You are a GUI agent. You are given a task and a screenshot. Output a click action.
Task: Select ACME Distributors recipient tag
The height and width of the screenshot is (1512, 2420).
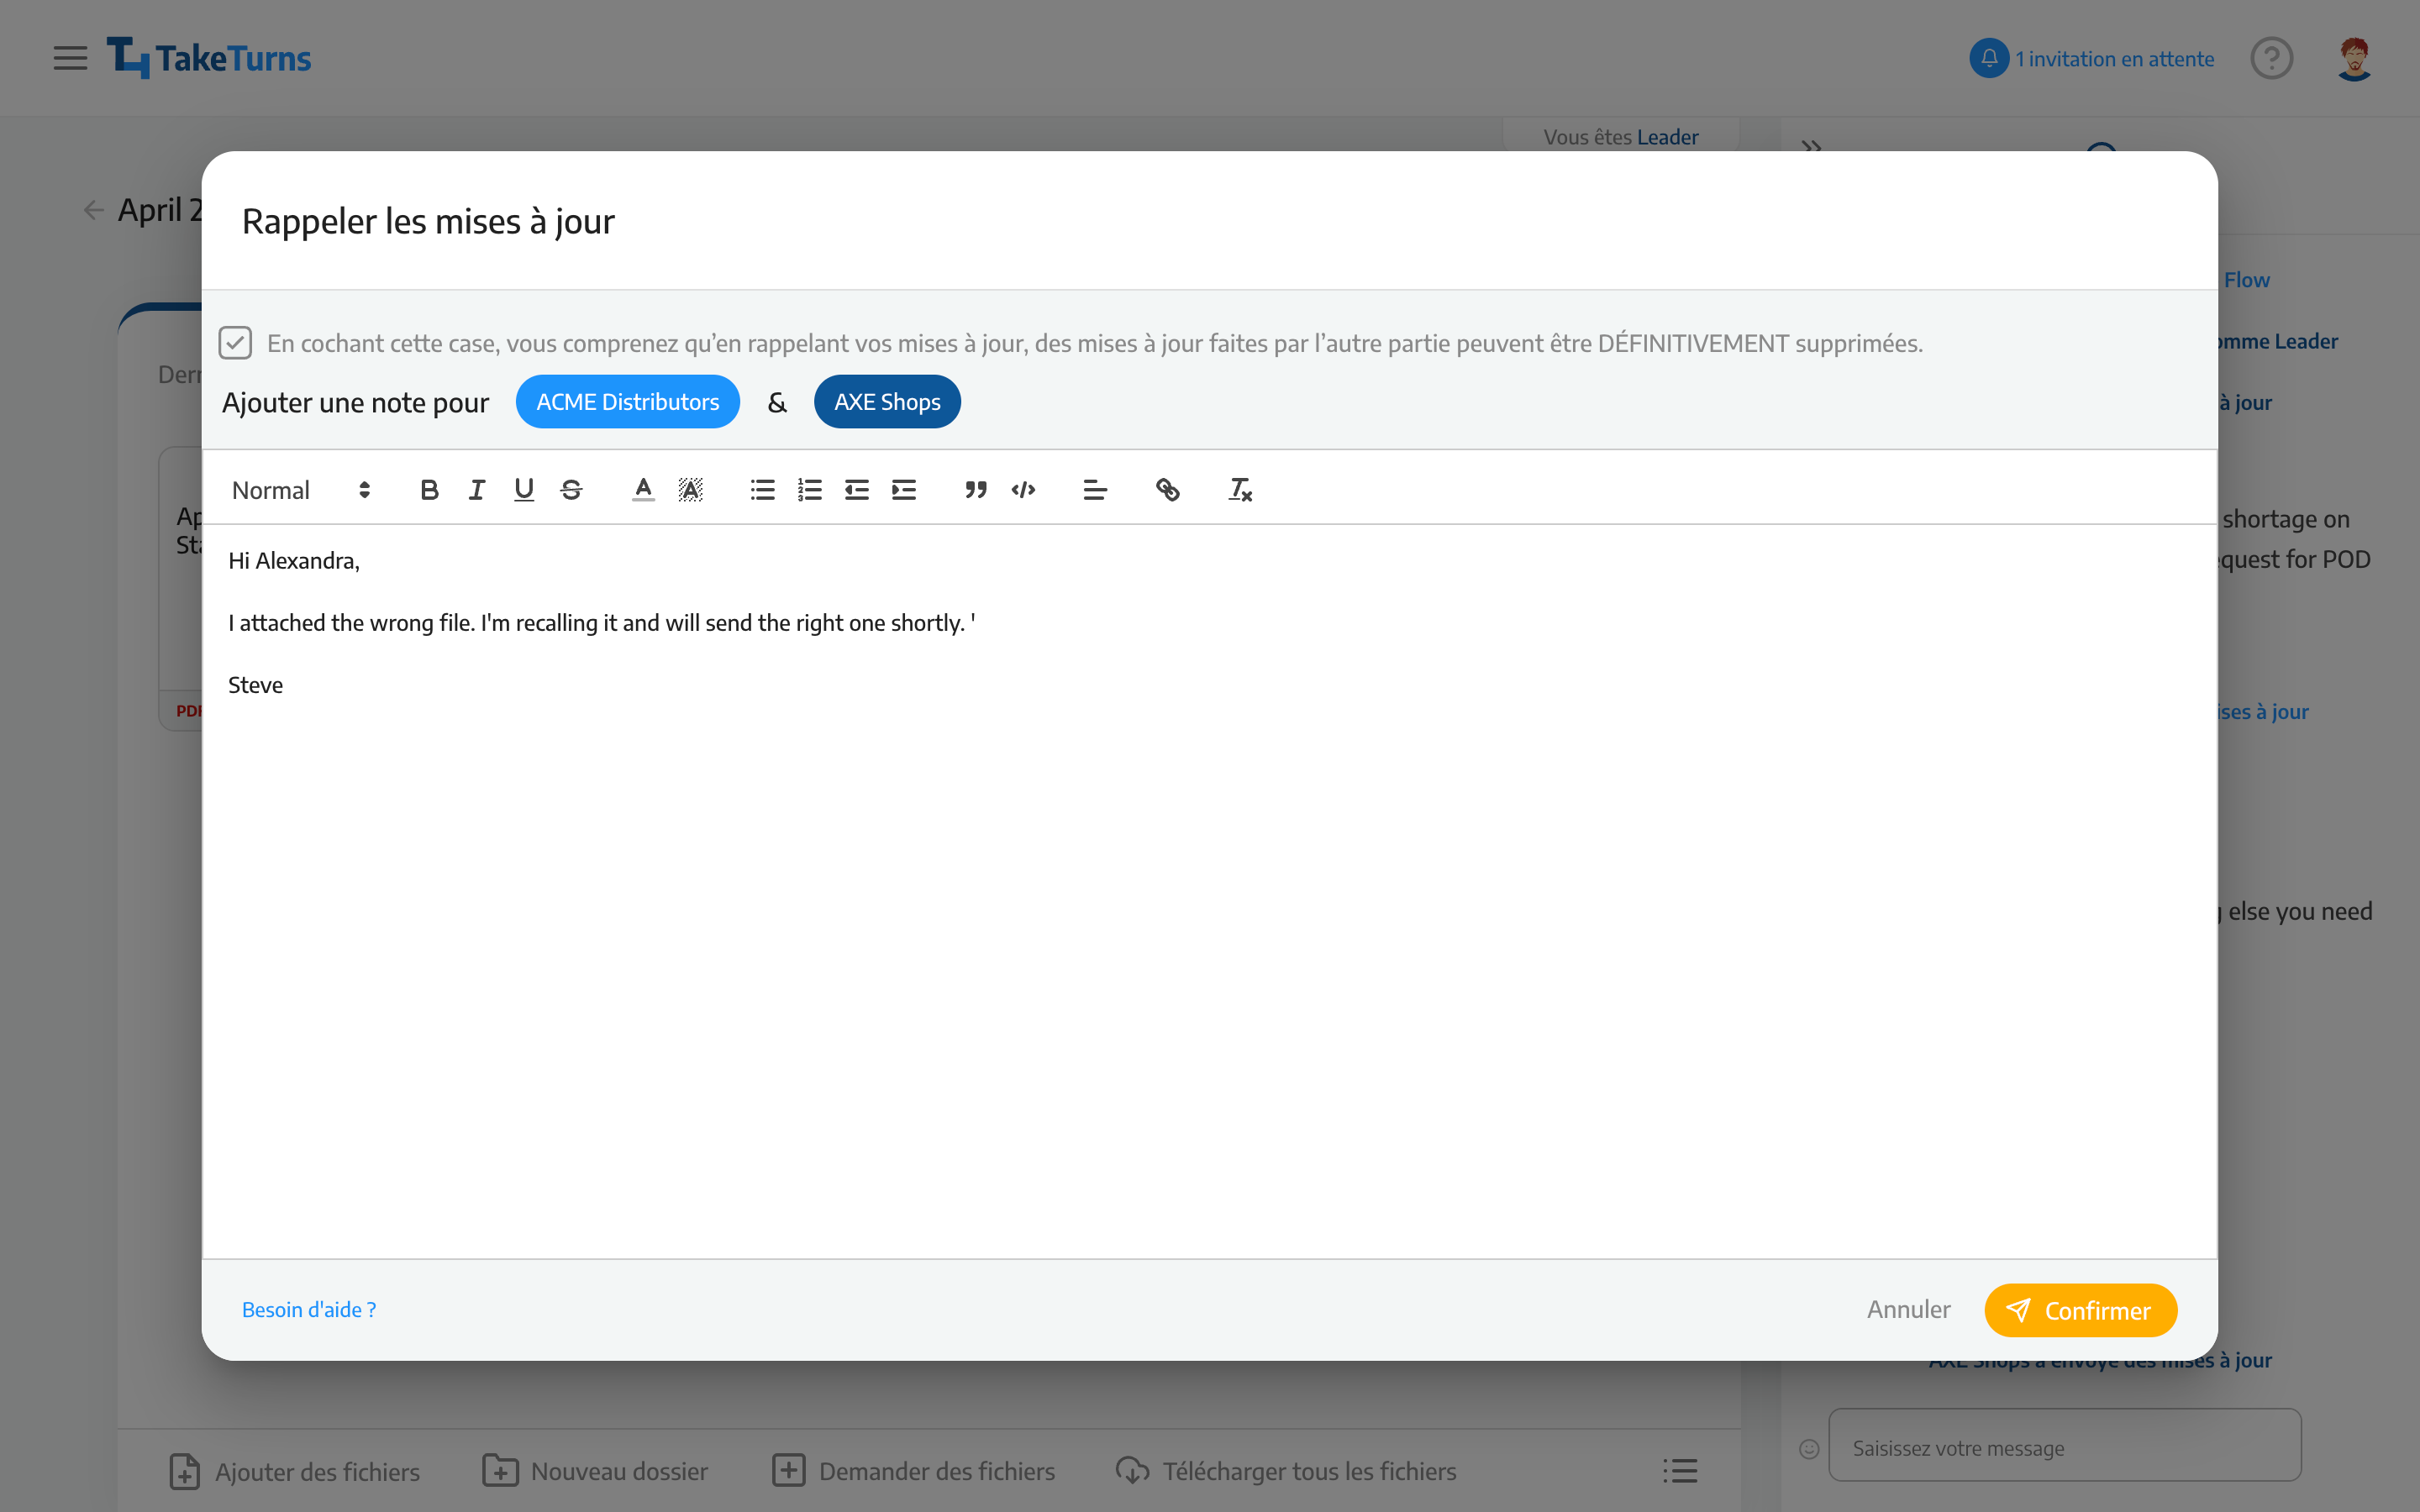coord(627,401)
